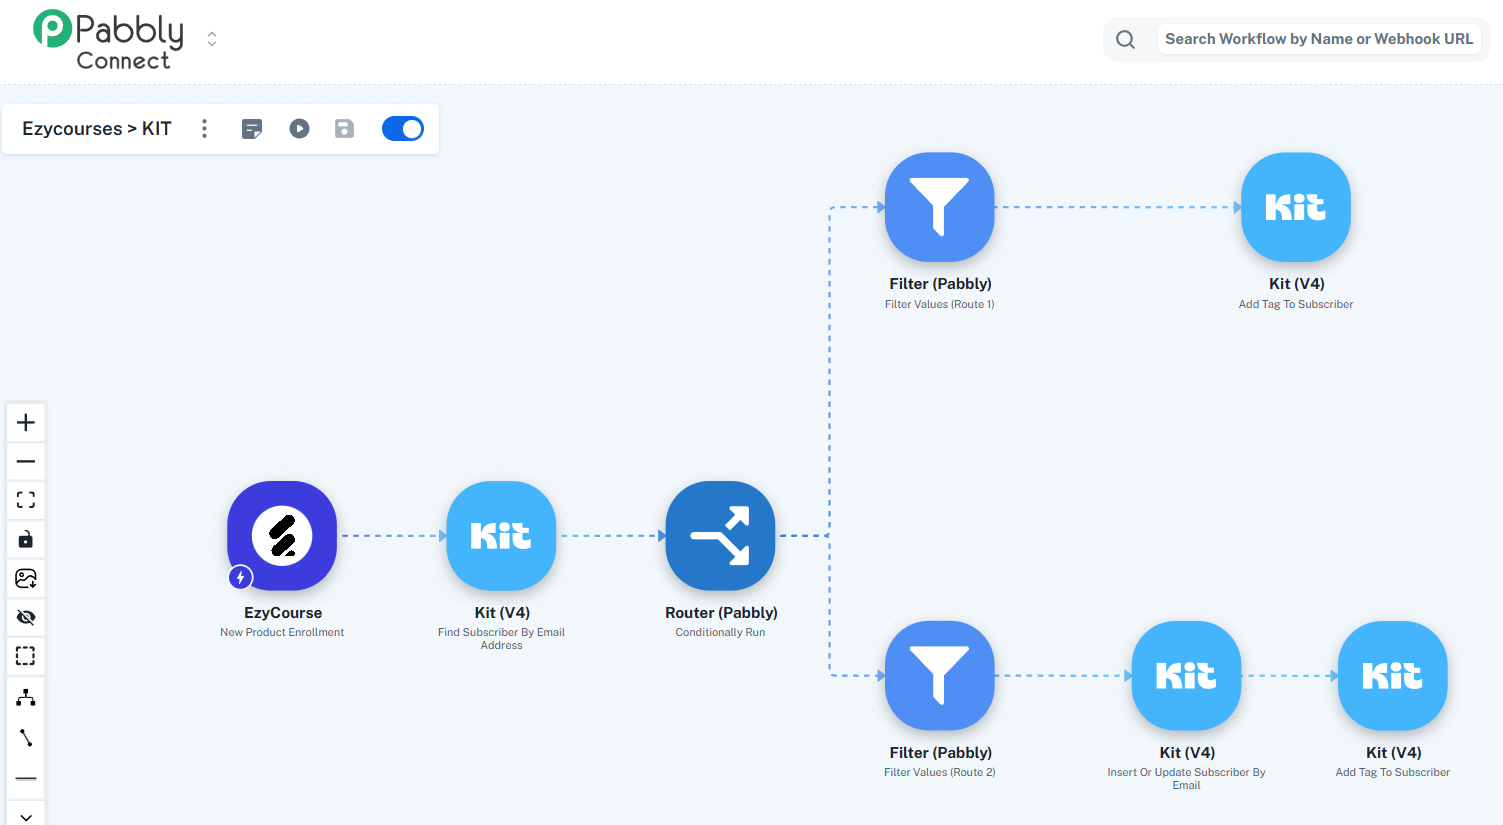Download workflow as image
Image resolution: width=1503 pixels, height=825 pixels.
(26, 578)
